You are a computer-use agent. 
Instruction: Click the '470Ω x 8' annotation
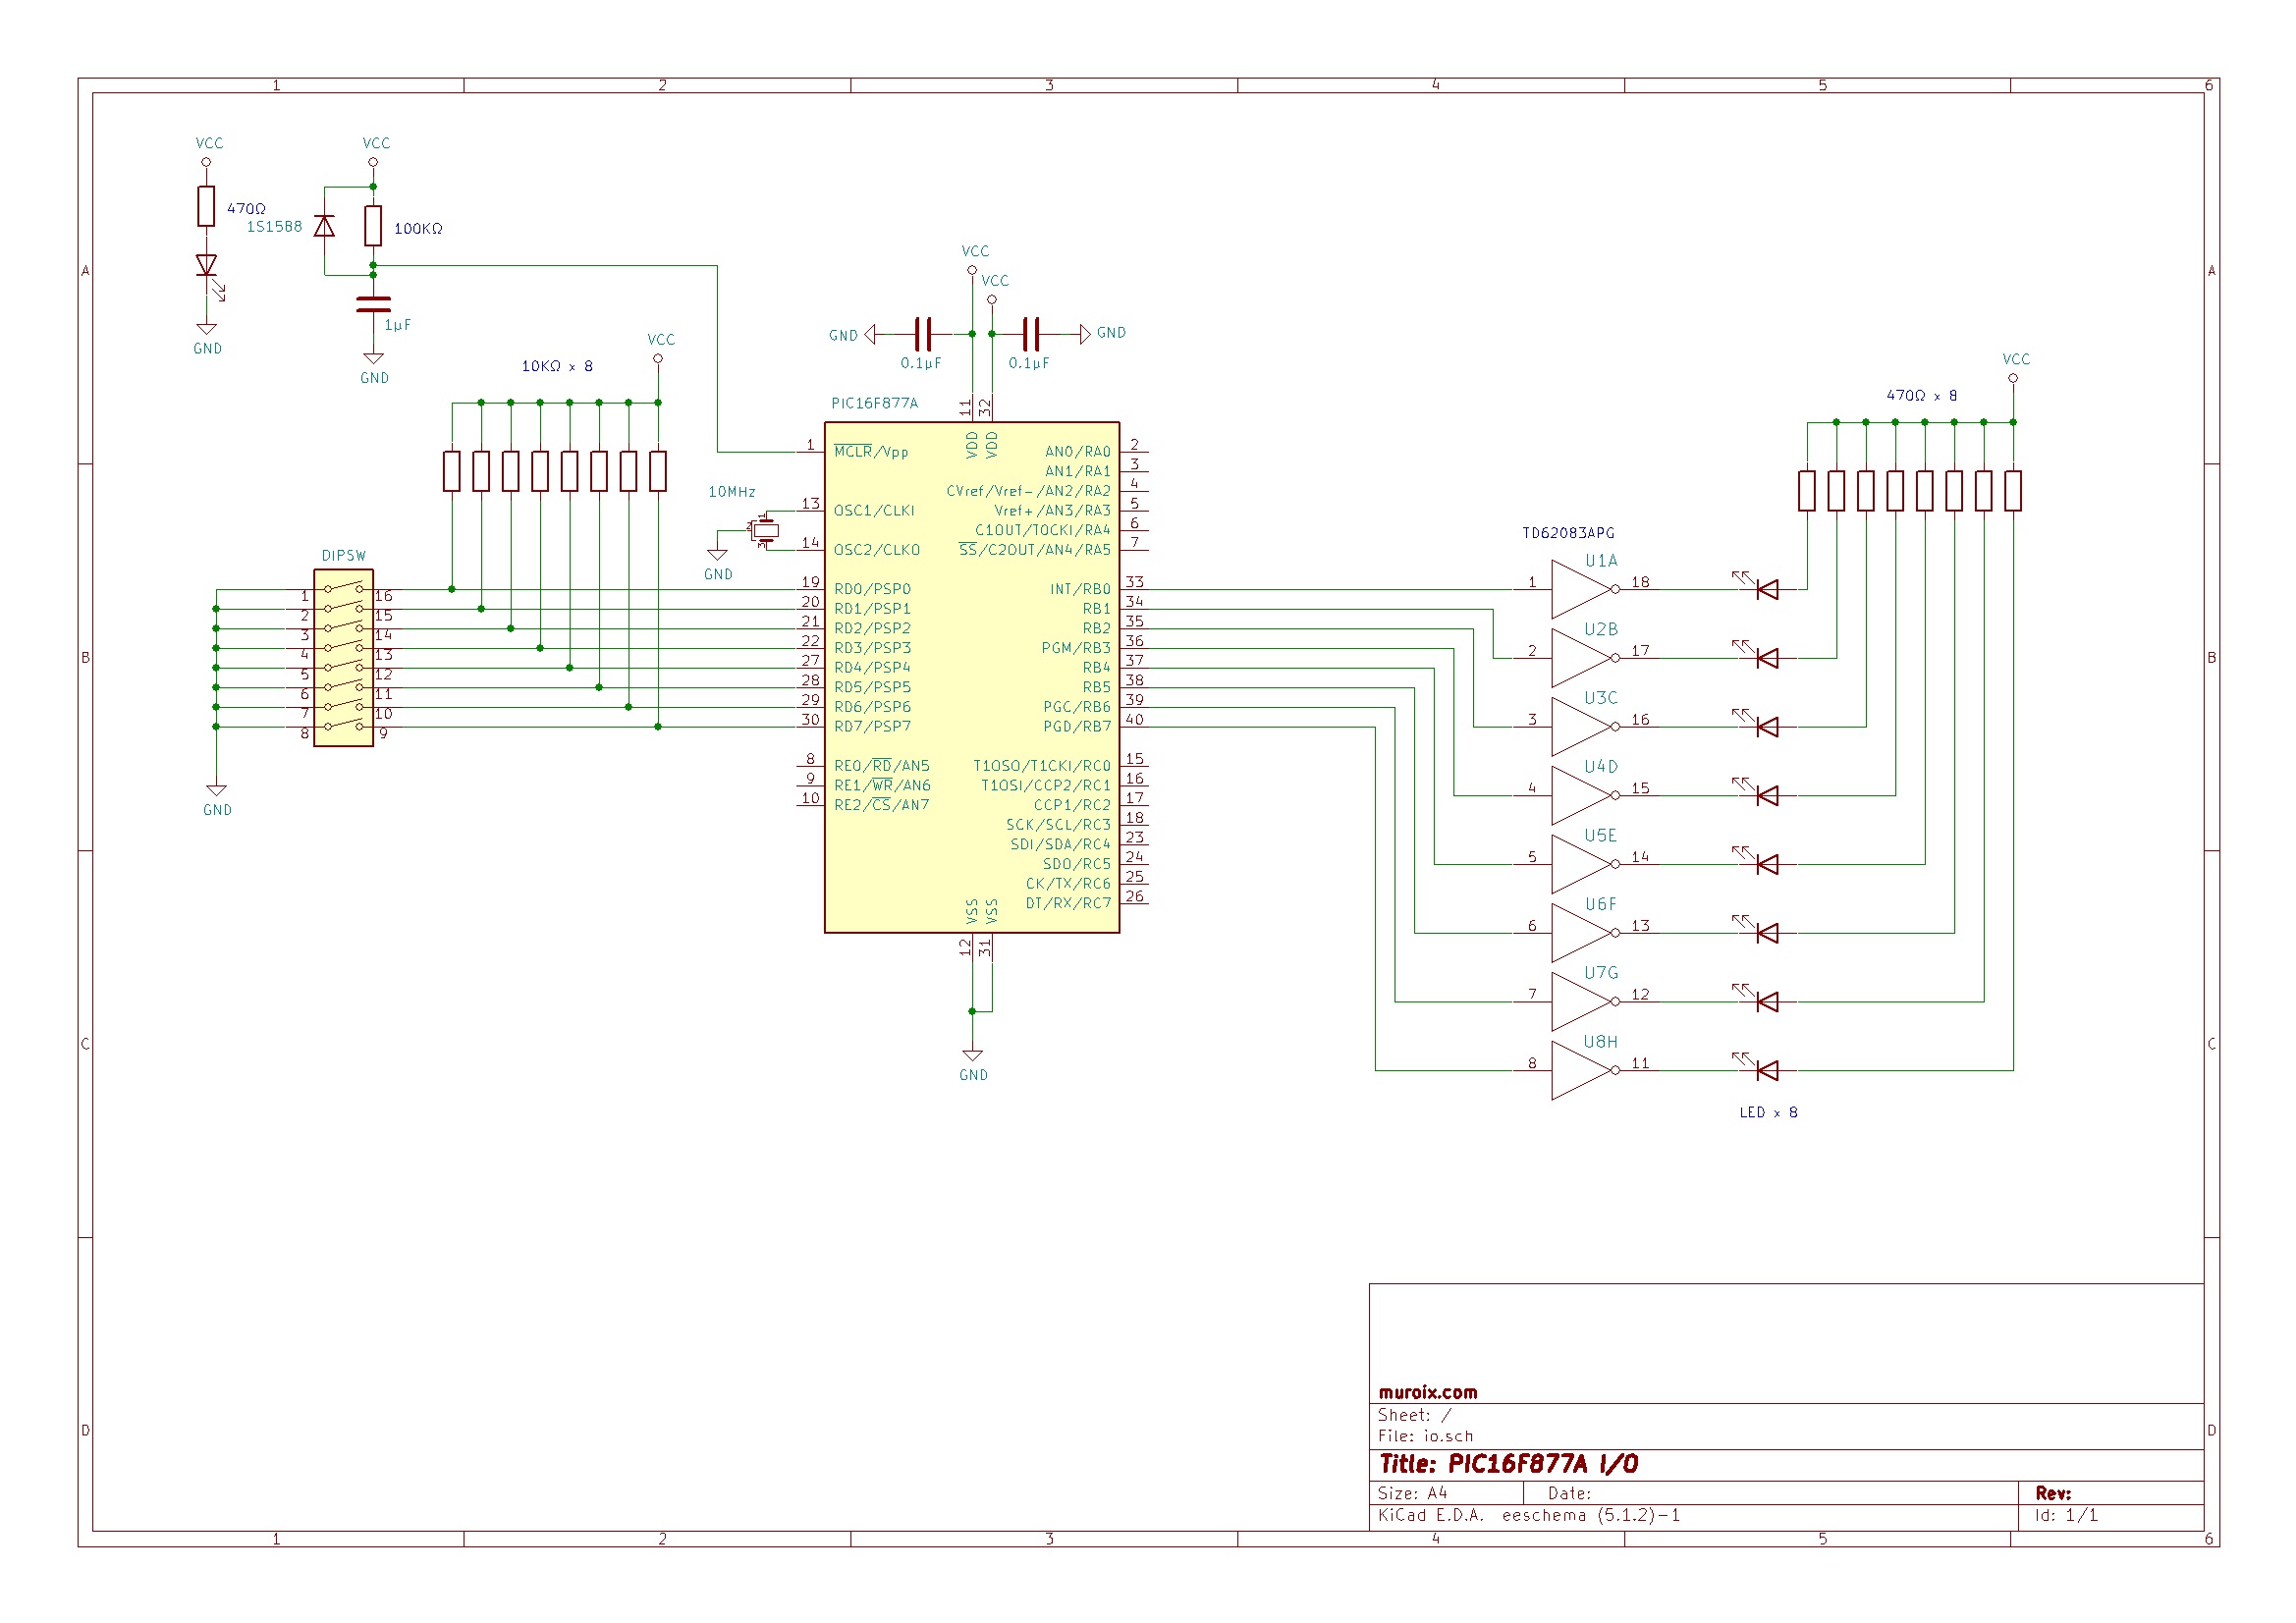(x=1922, y=395)
